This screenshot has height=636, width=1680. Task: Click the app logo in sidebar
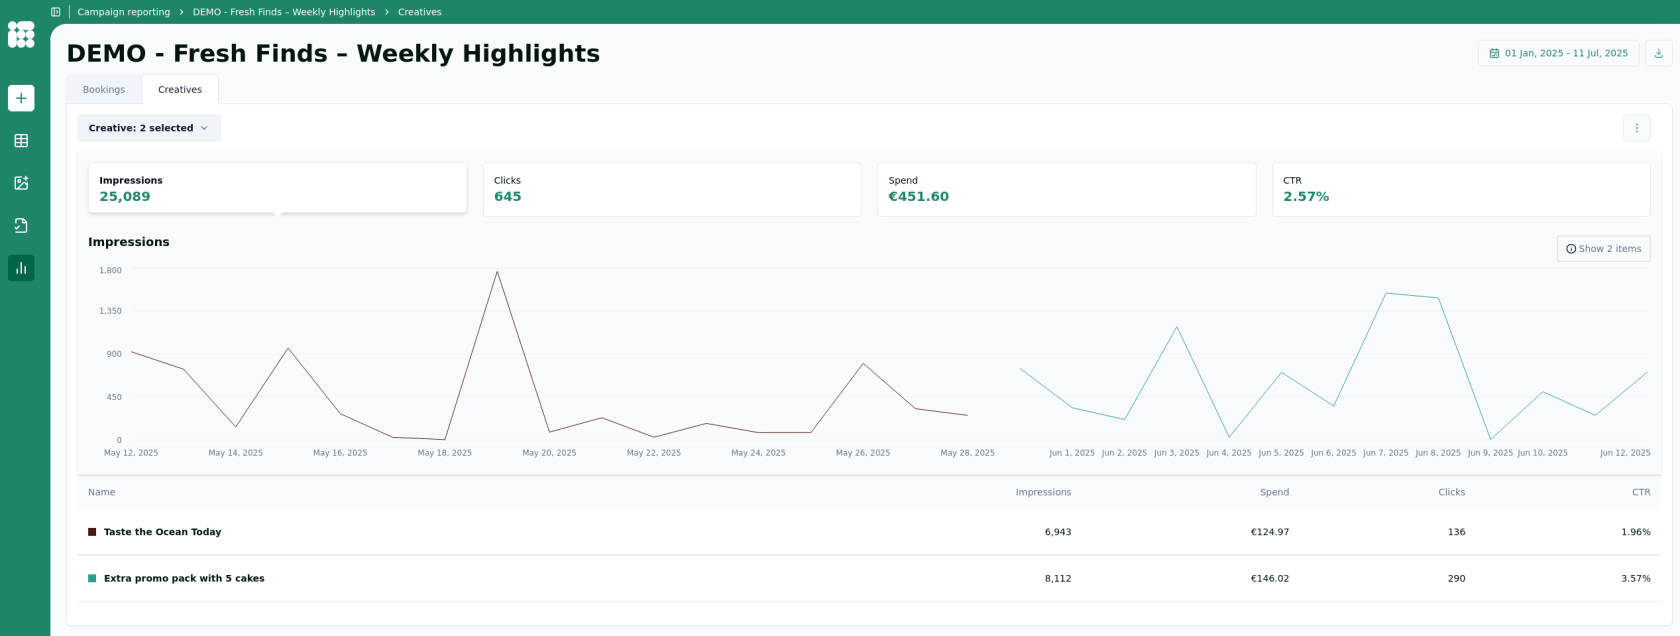coord(21,35)
